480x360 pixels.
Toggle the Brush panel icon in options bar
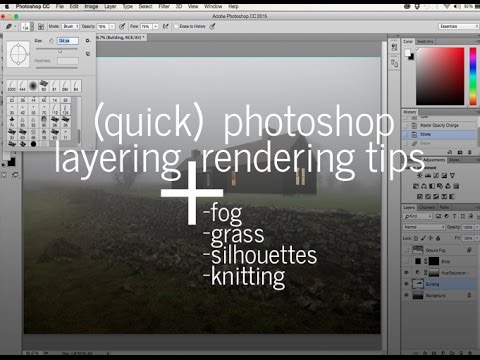(x=41, y=26)
